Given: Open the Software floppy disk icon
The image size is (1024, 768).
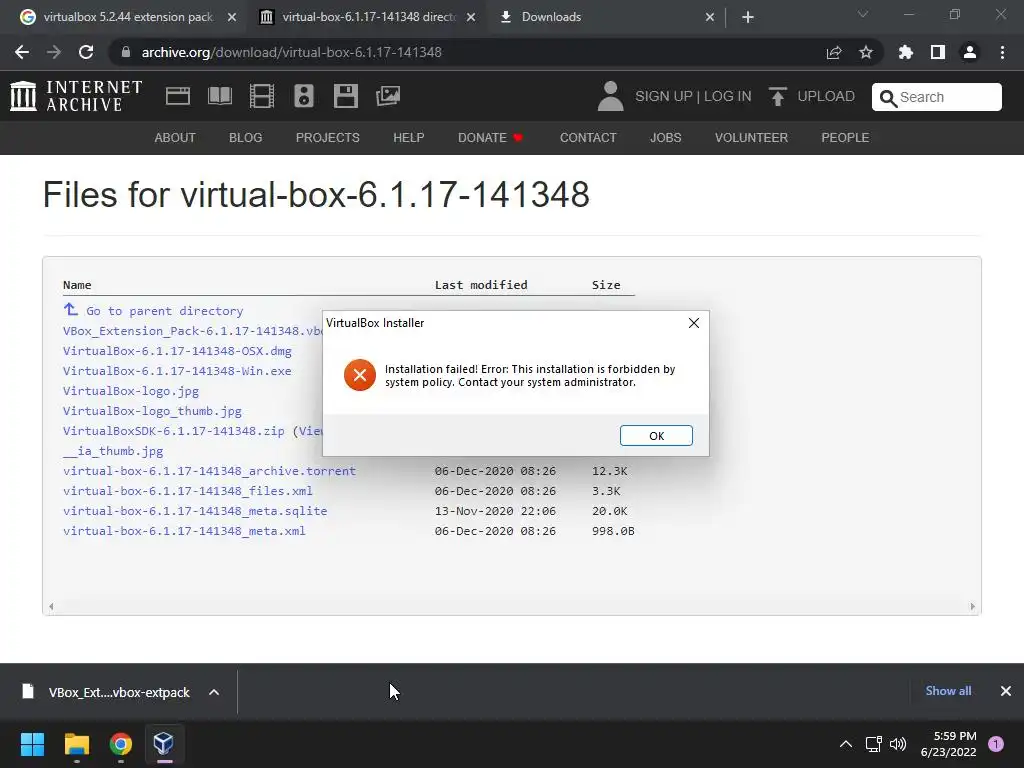Looking at the screenshot, I should tap(345, 96).
